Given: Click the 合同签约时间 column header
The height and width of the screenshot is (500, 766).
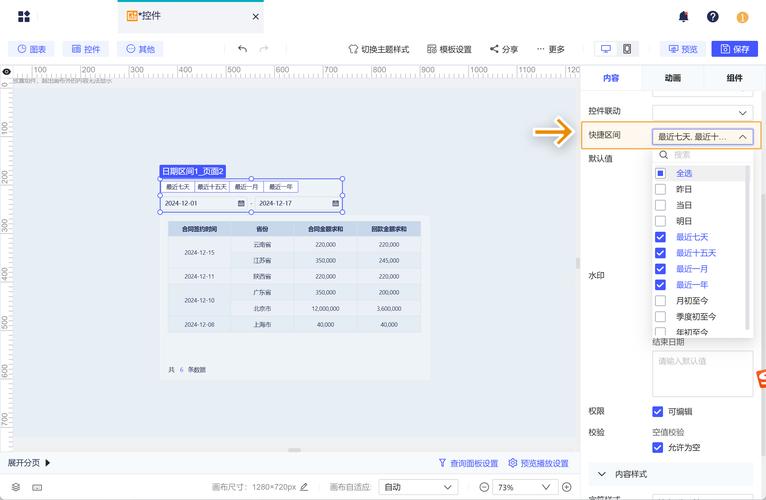Looking at the screenshot, I should coord(199,229).
